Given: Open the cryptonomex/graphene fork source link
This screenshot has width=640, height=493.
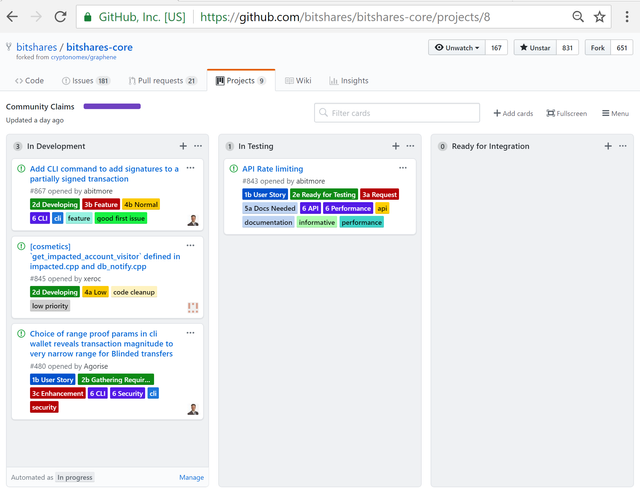Looking at the screenshot, I should (x=83, y=57).
